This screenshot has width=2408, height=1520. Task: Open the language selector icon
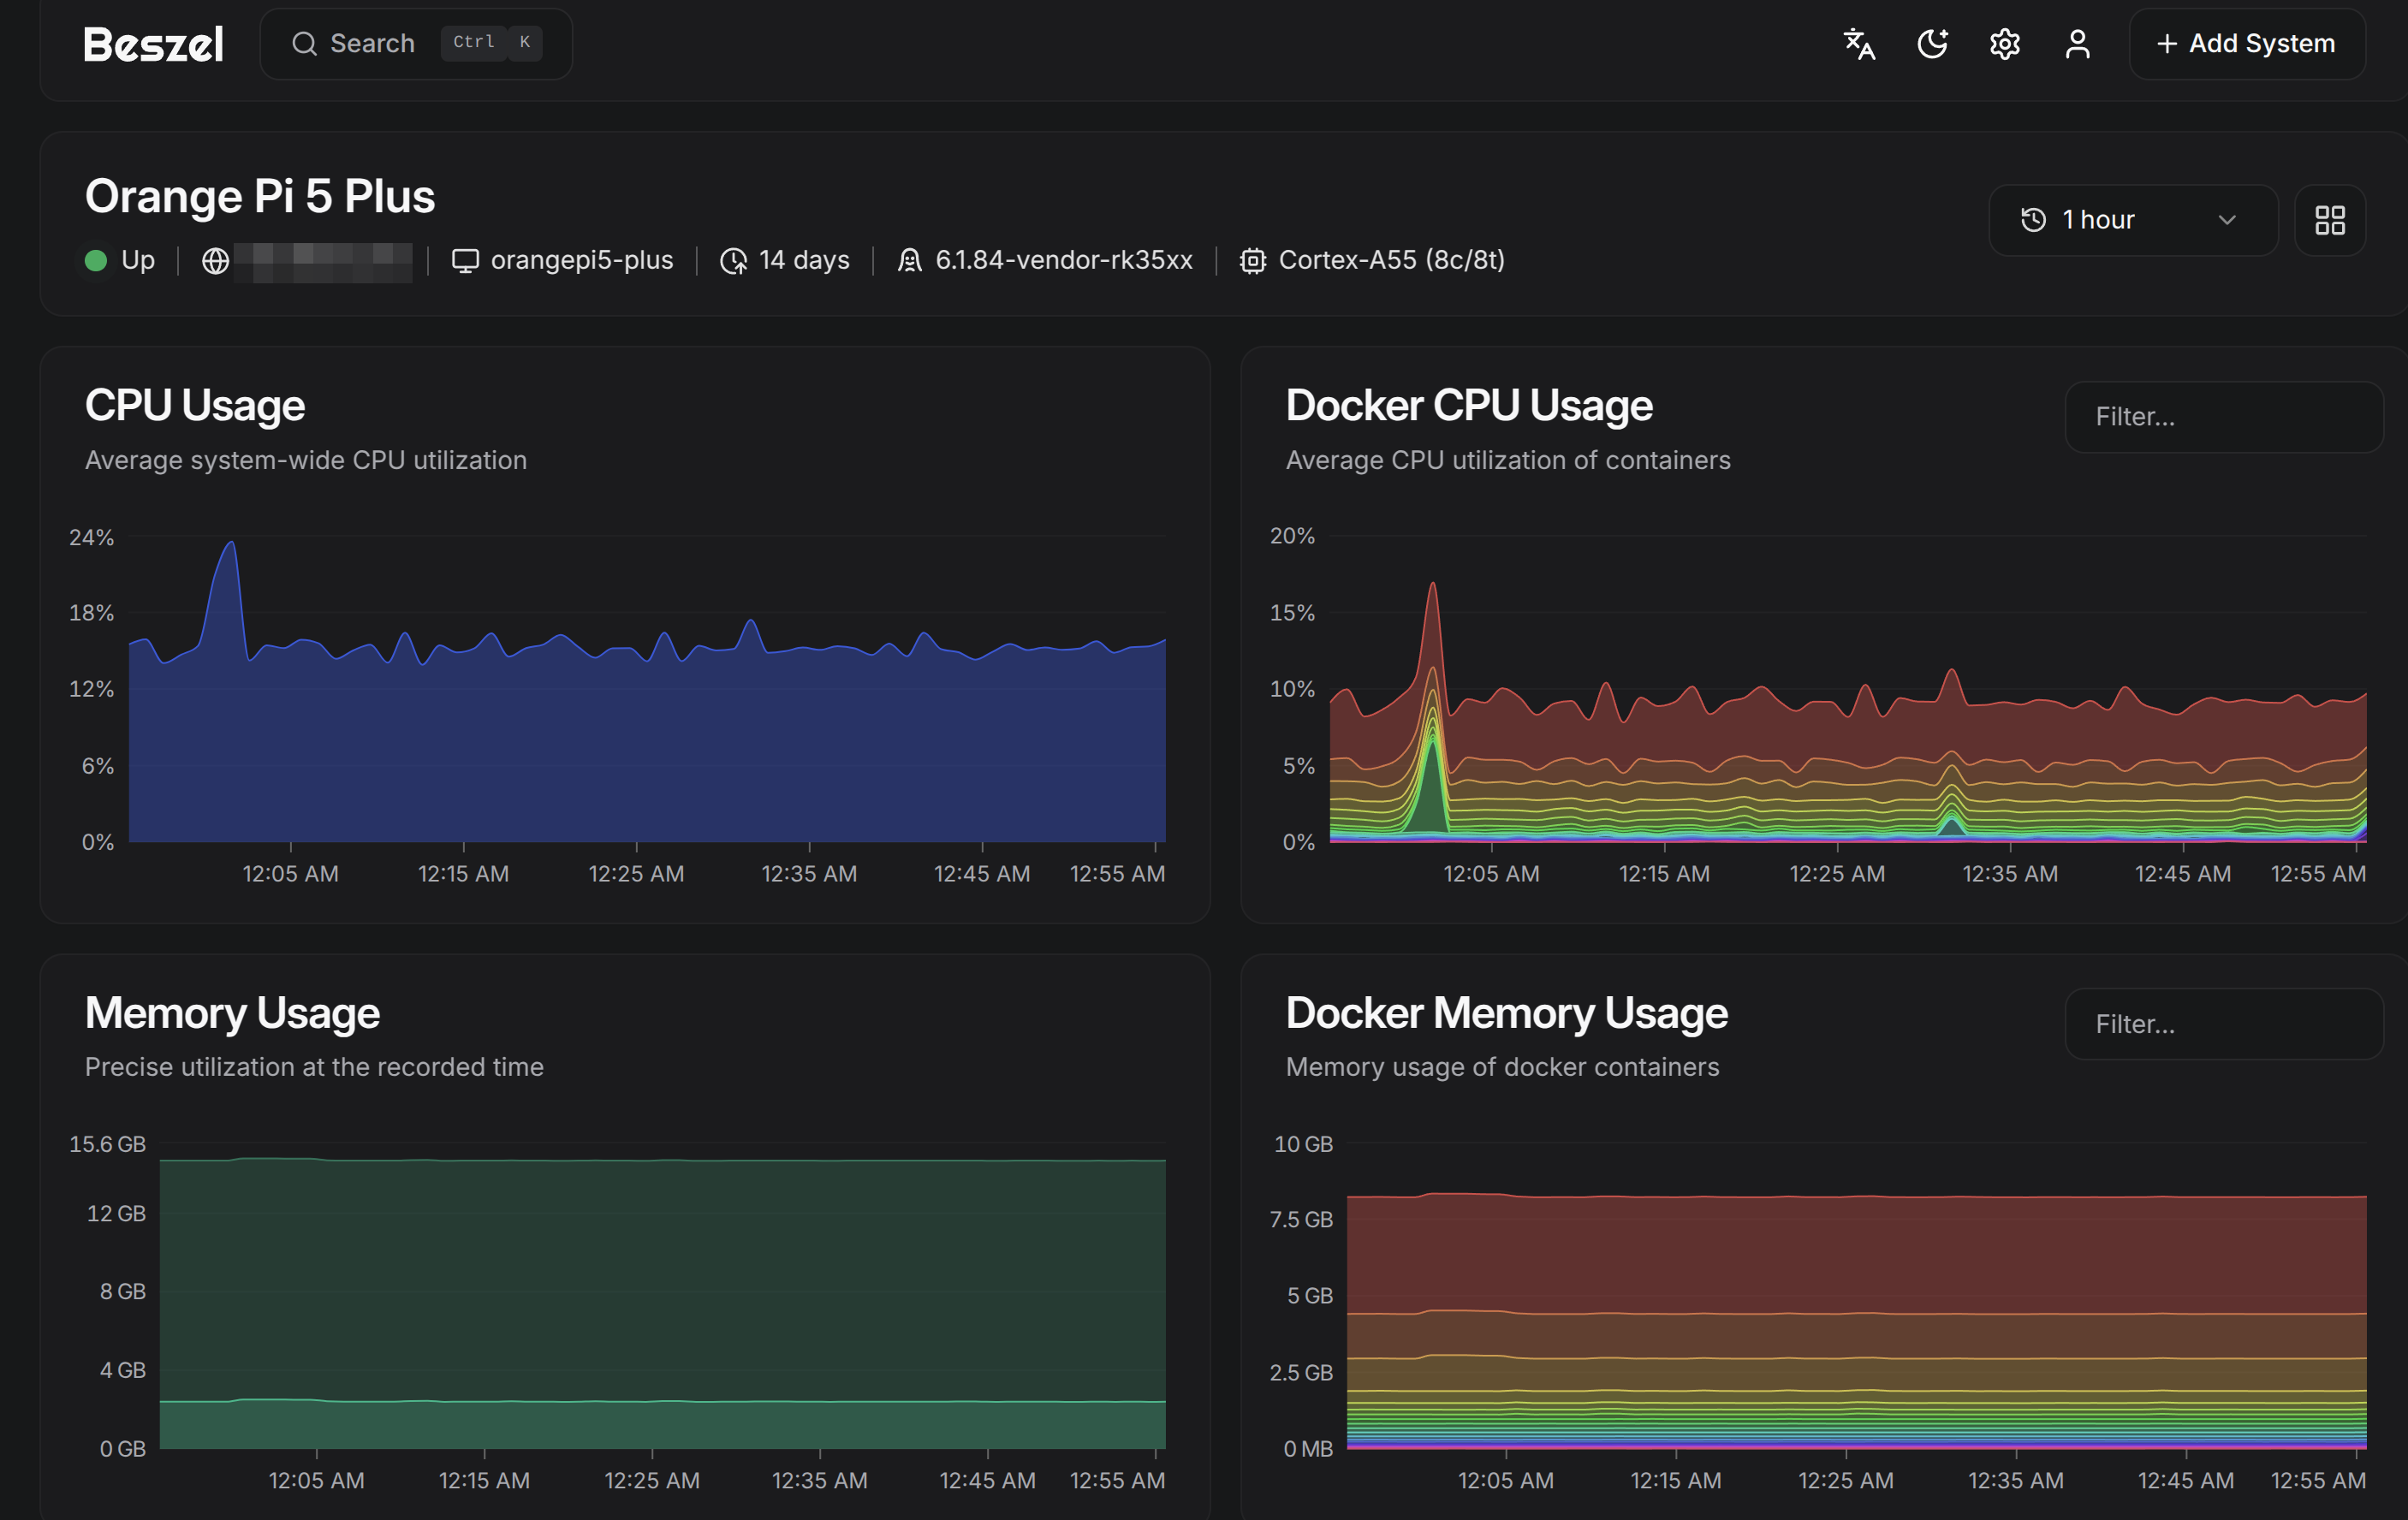click(x=1859, y=44)
